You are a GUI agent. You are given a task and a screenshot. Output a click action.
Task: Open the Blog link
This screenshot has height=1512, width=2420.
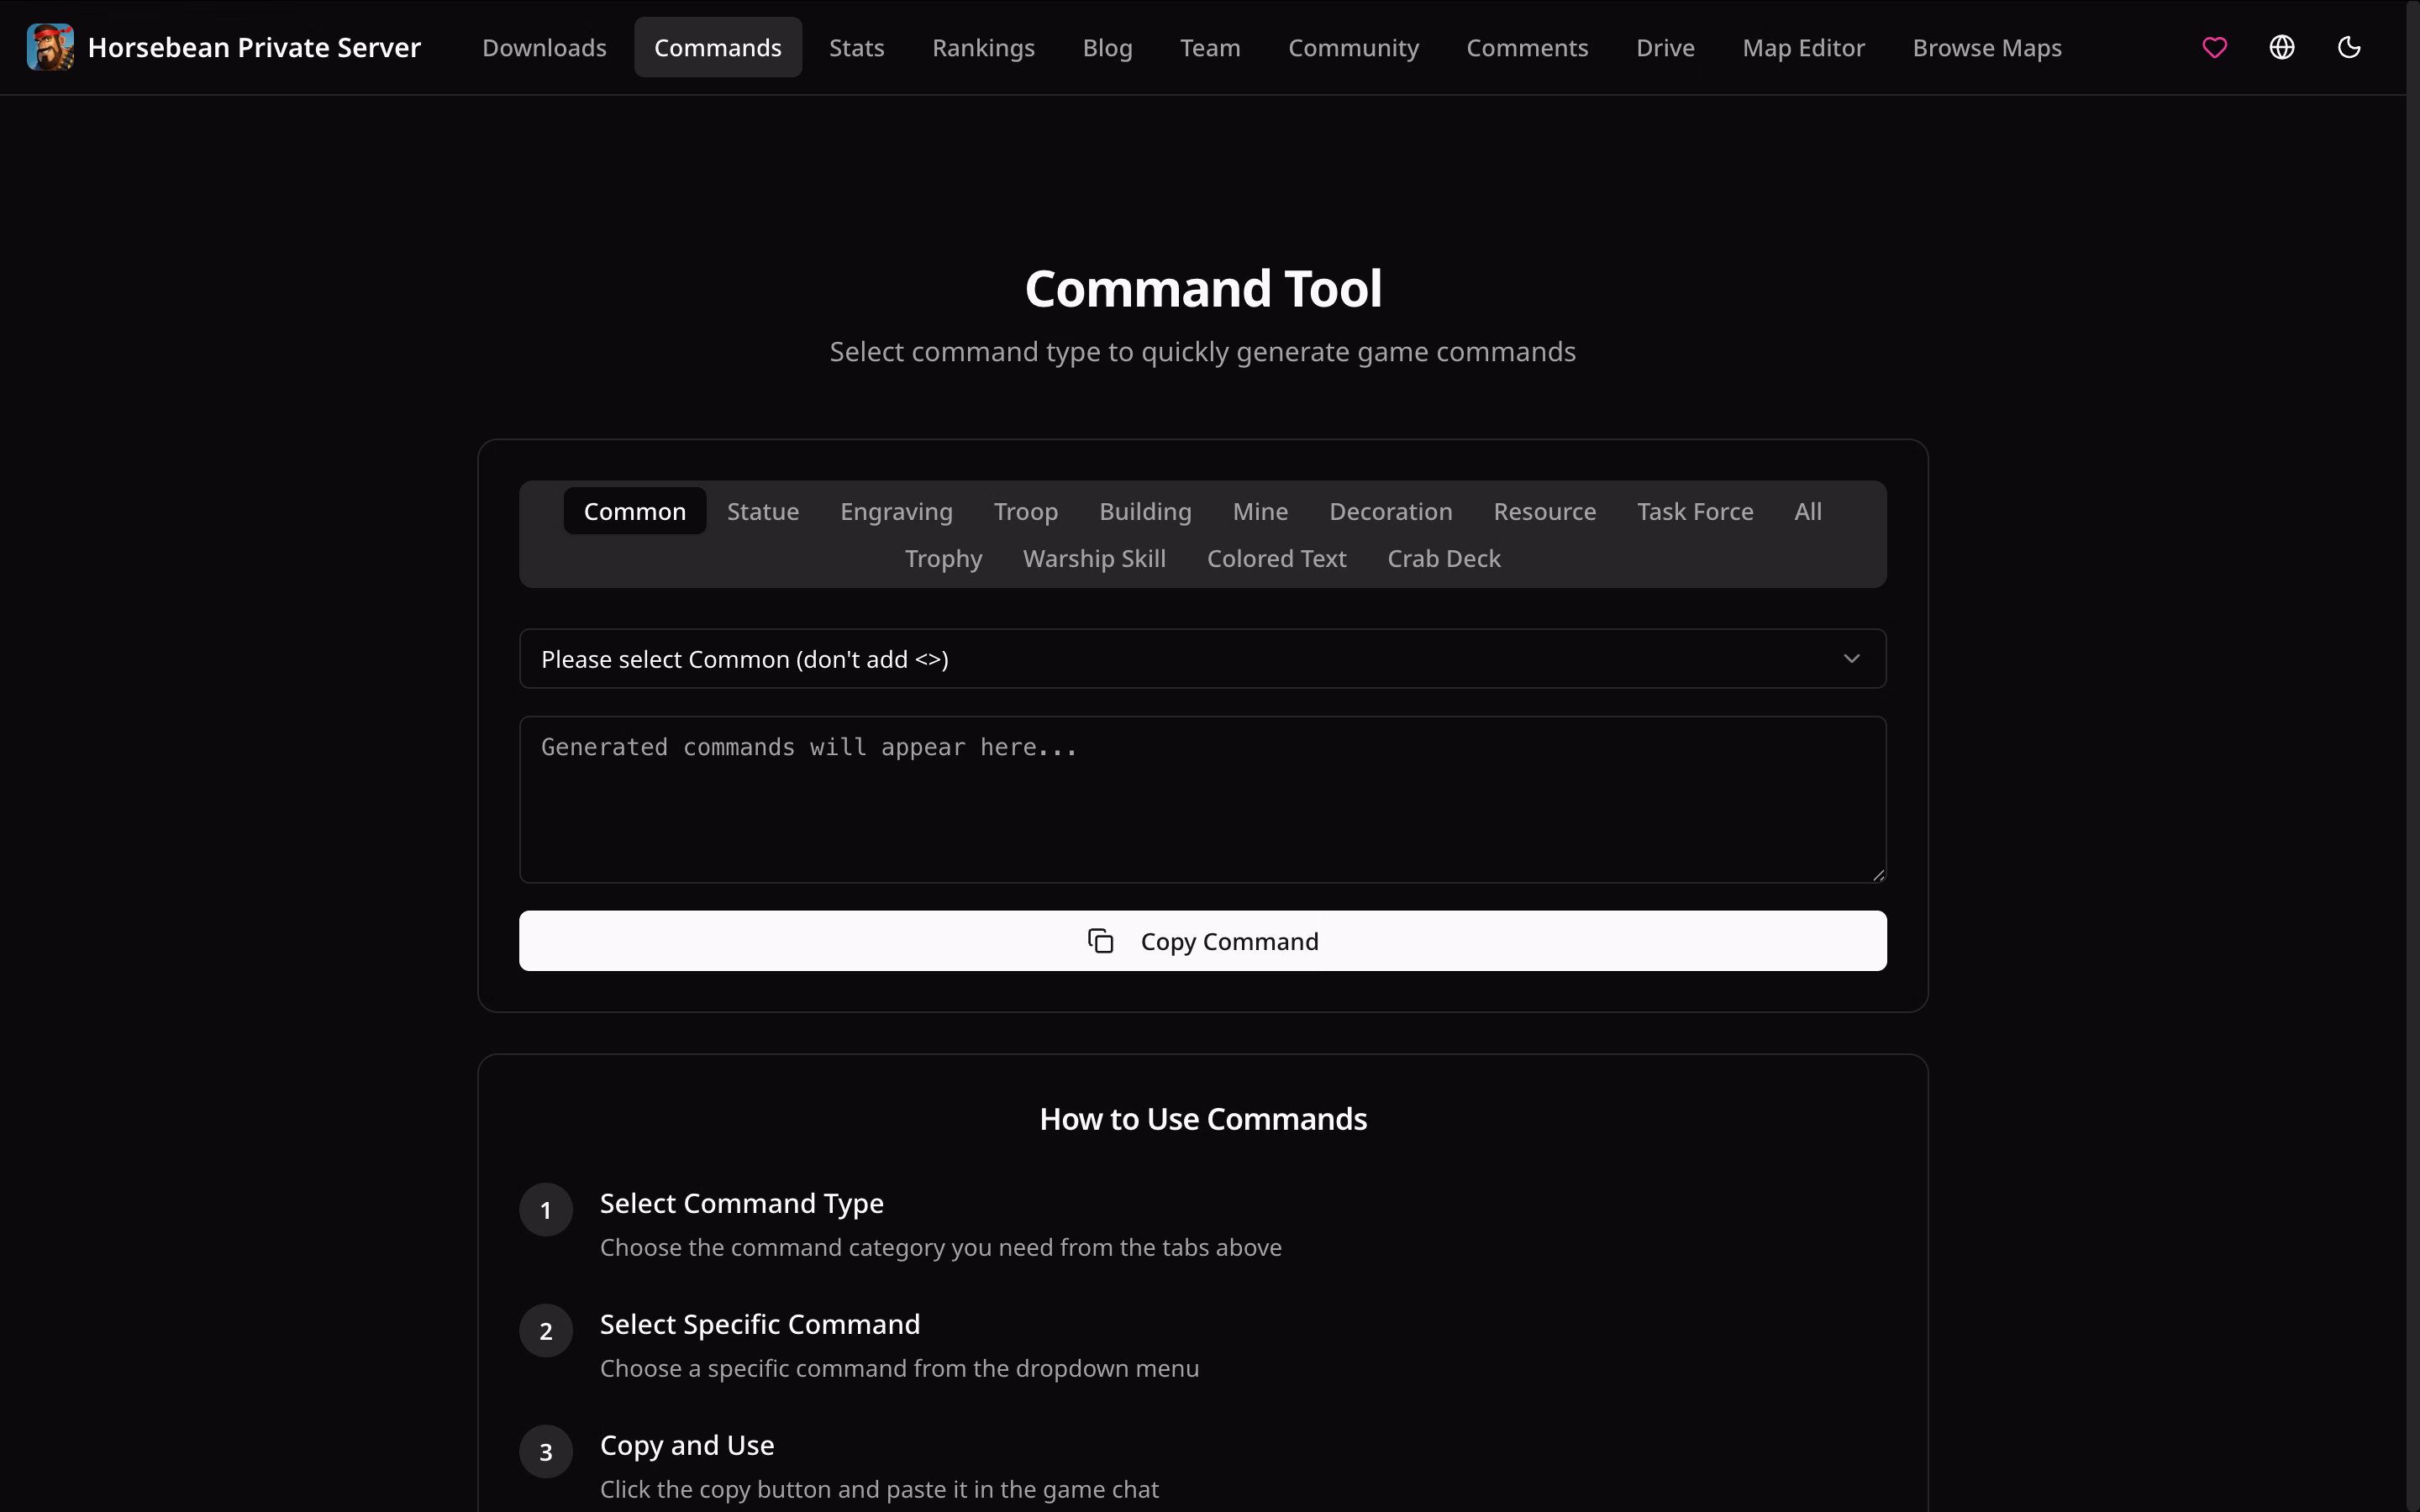1108,47
